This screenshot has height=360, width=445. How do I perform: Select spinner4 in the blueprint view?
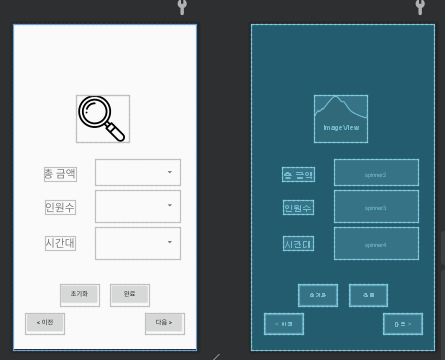[376, 243]
